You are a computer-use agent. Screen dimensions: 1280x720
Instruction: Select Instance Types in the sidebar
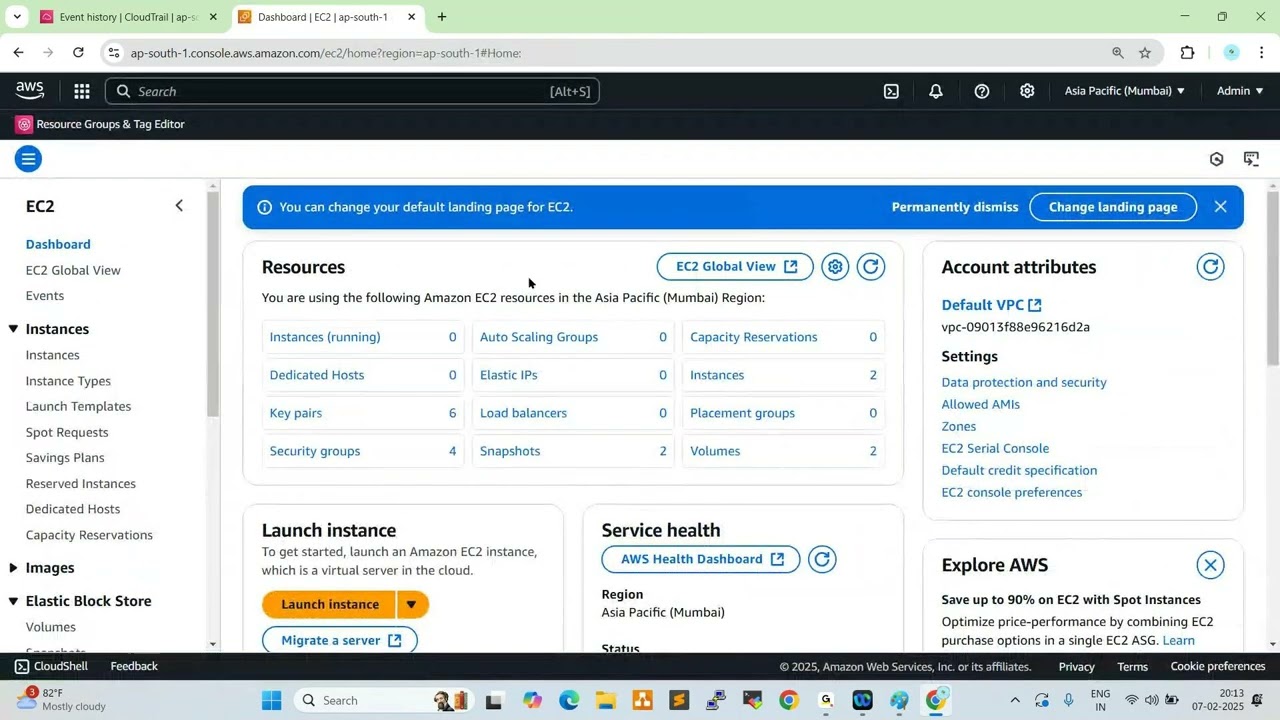click(x=68, y=381)
